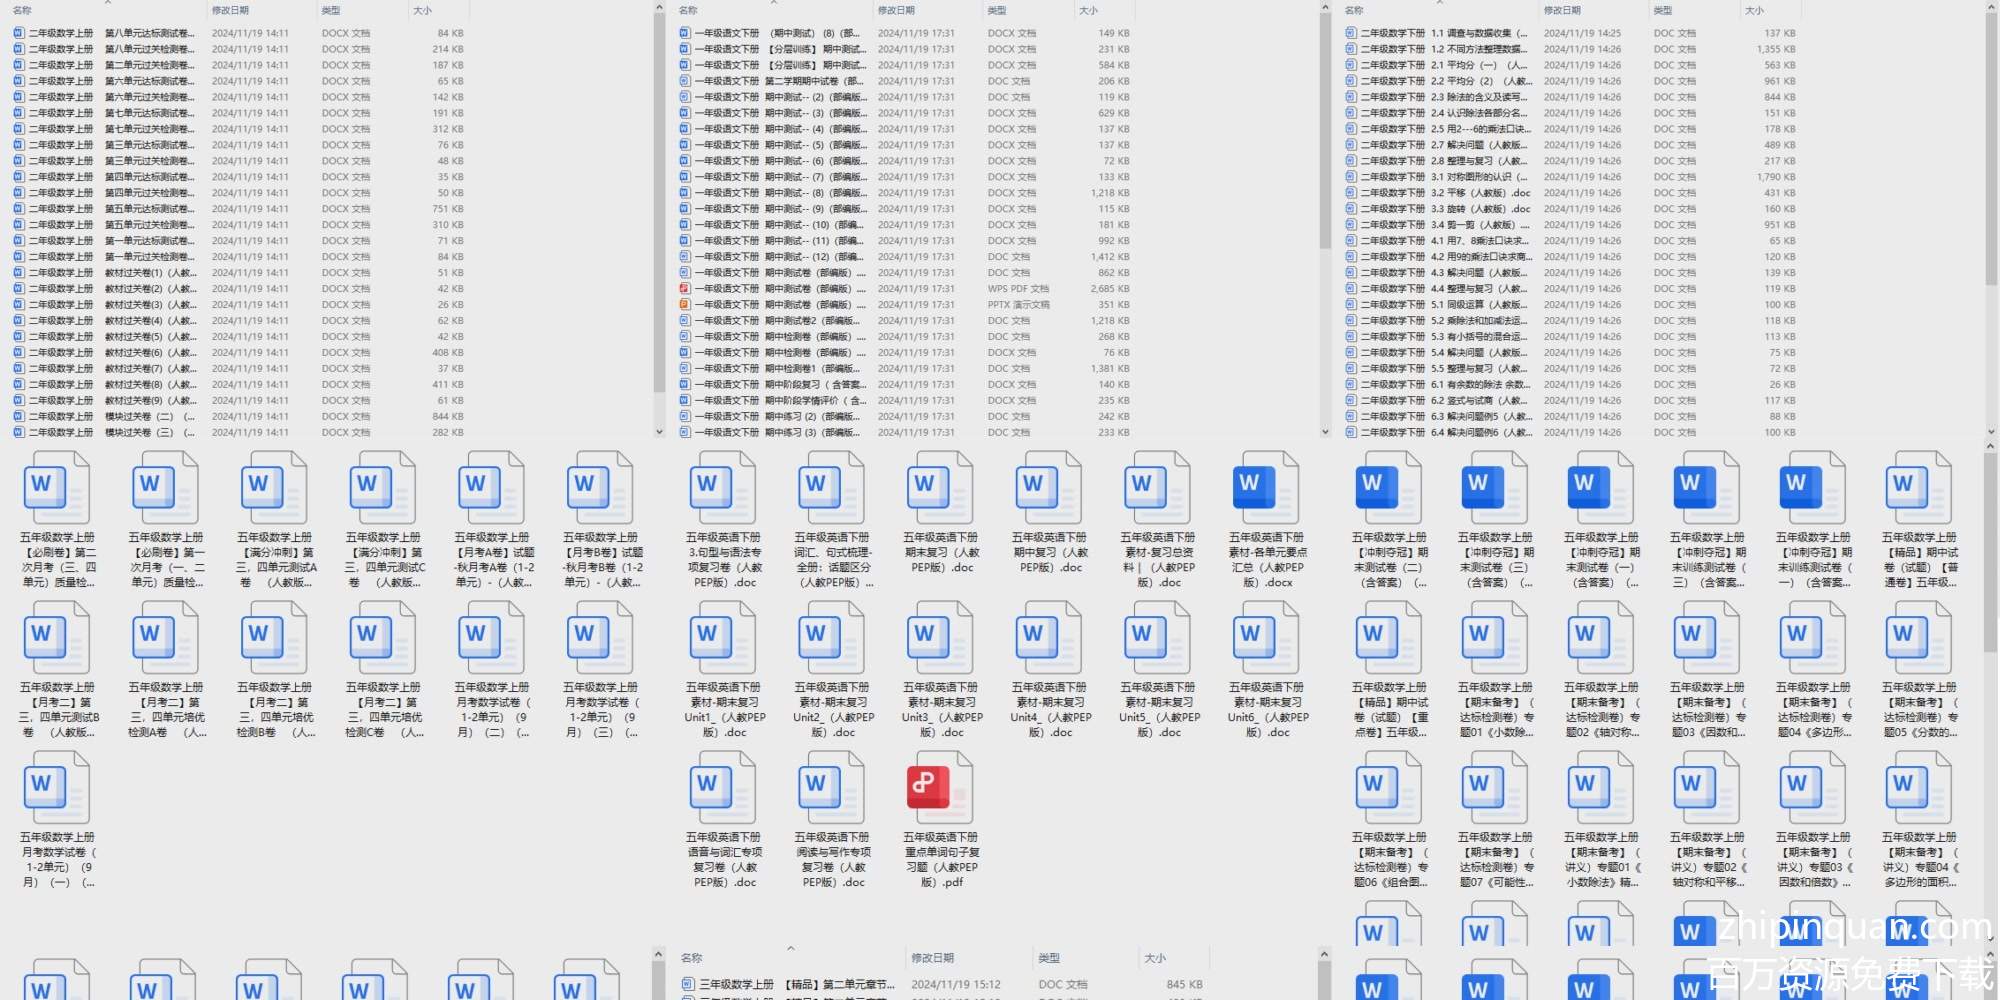Sort top-right list by 大小 column
This screenshot has height=1000, width=2000.
[x=1754, y=10]
